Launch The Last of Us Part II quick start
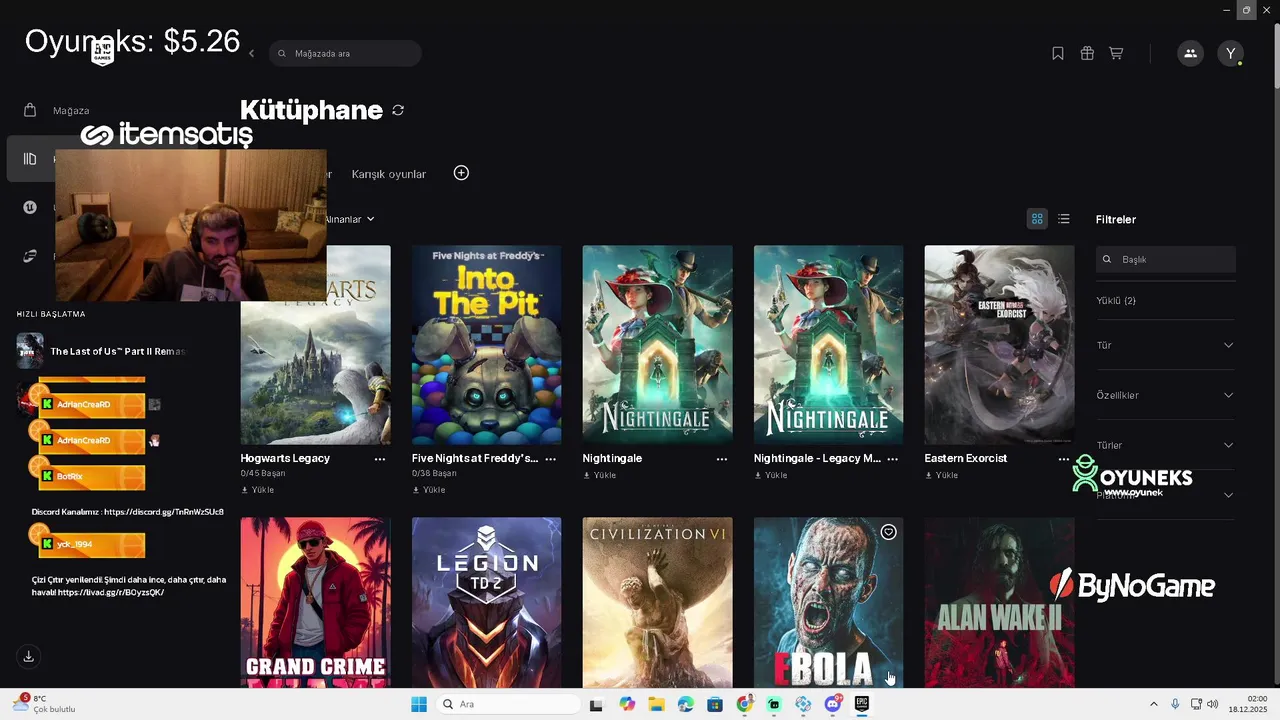This screenshot has height=720, width=1280. click(x=101, y=351)
